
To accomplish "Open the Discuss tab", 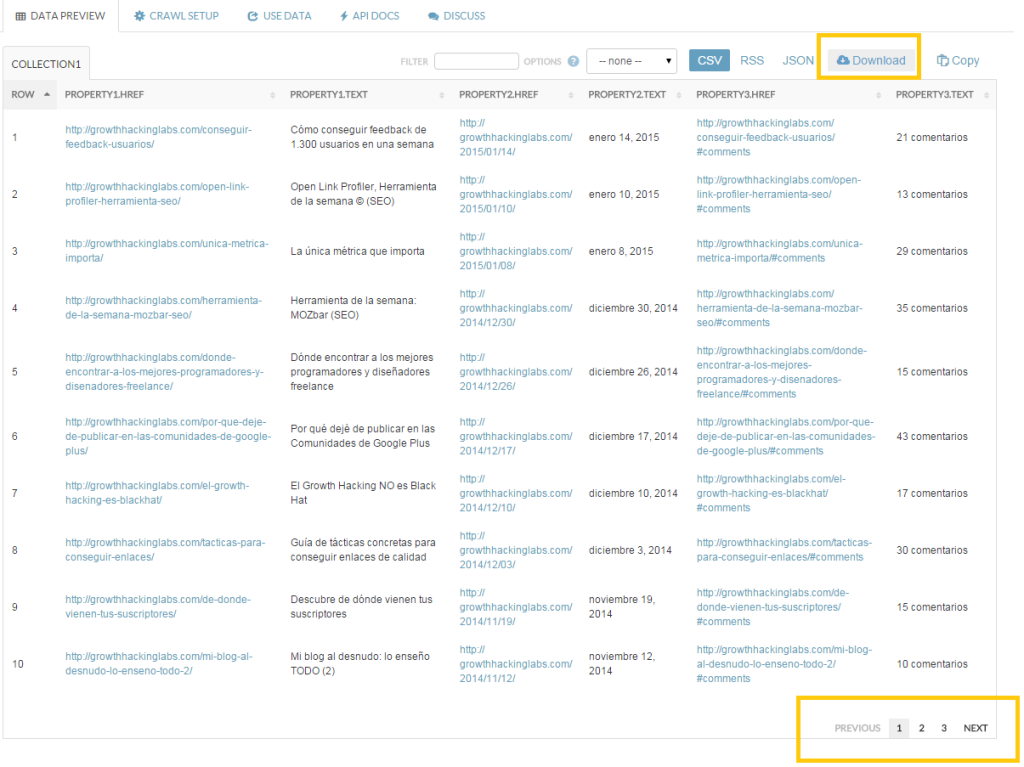I will point(456,16).
